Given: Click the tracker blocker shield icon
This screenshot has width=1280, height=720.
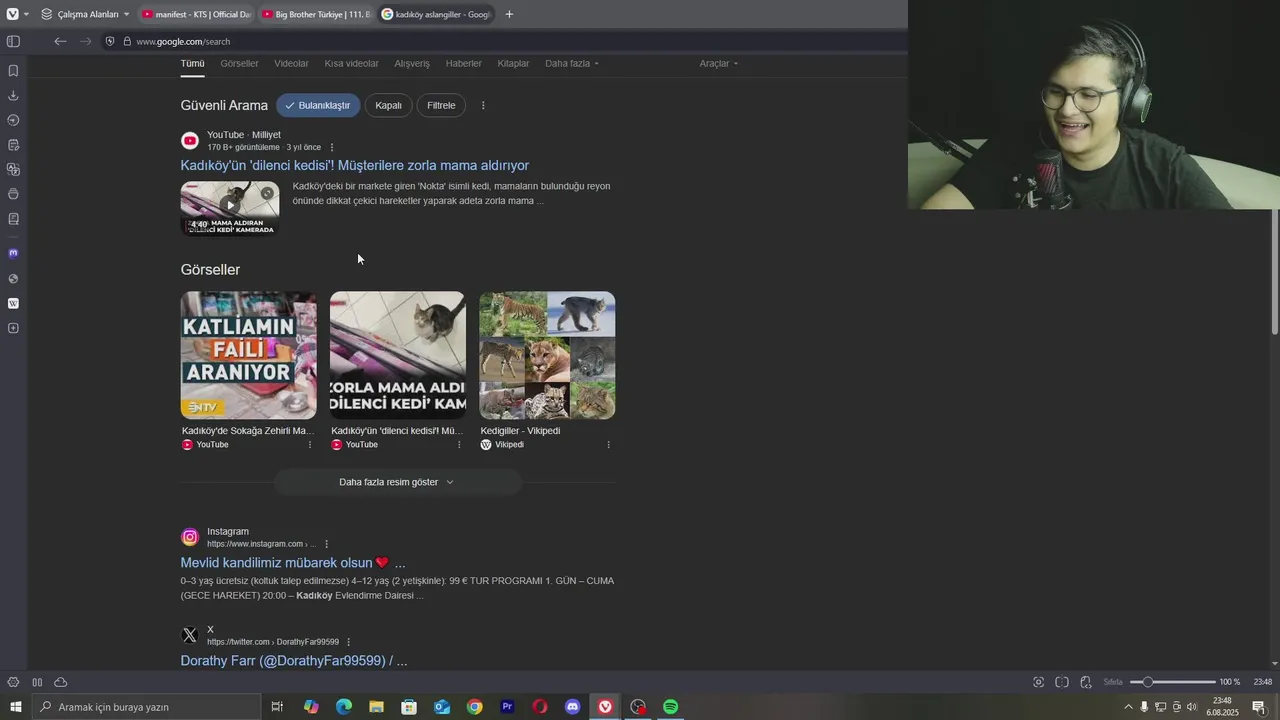Looking at the screenshot, I should click(x=110, y=41).
